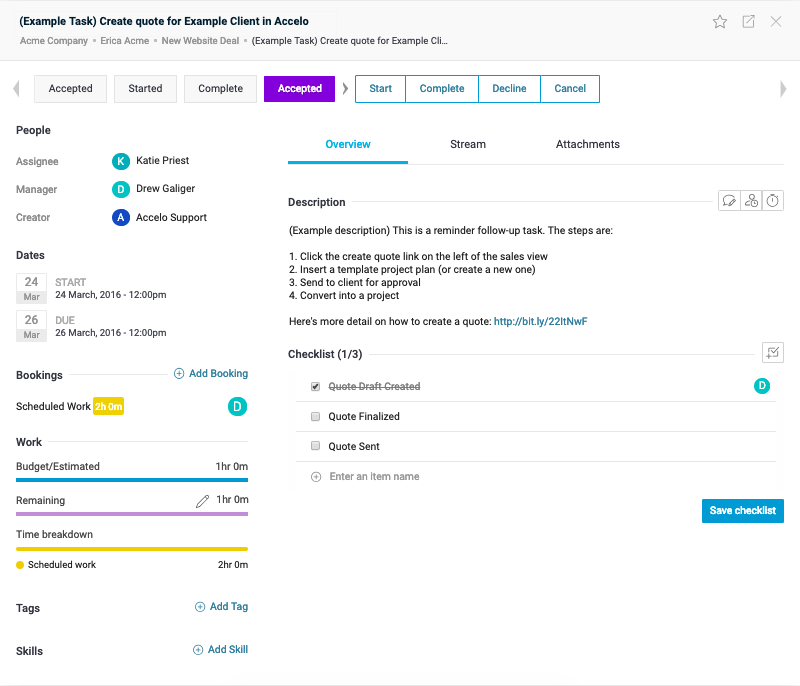Open the bit.ly quote help link

click(x=540, y=321)
